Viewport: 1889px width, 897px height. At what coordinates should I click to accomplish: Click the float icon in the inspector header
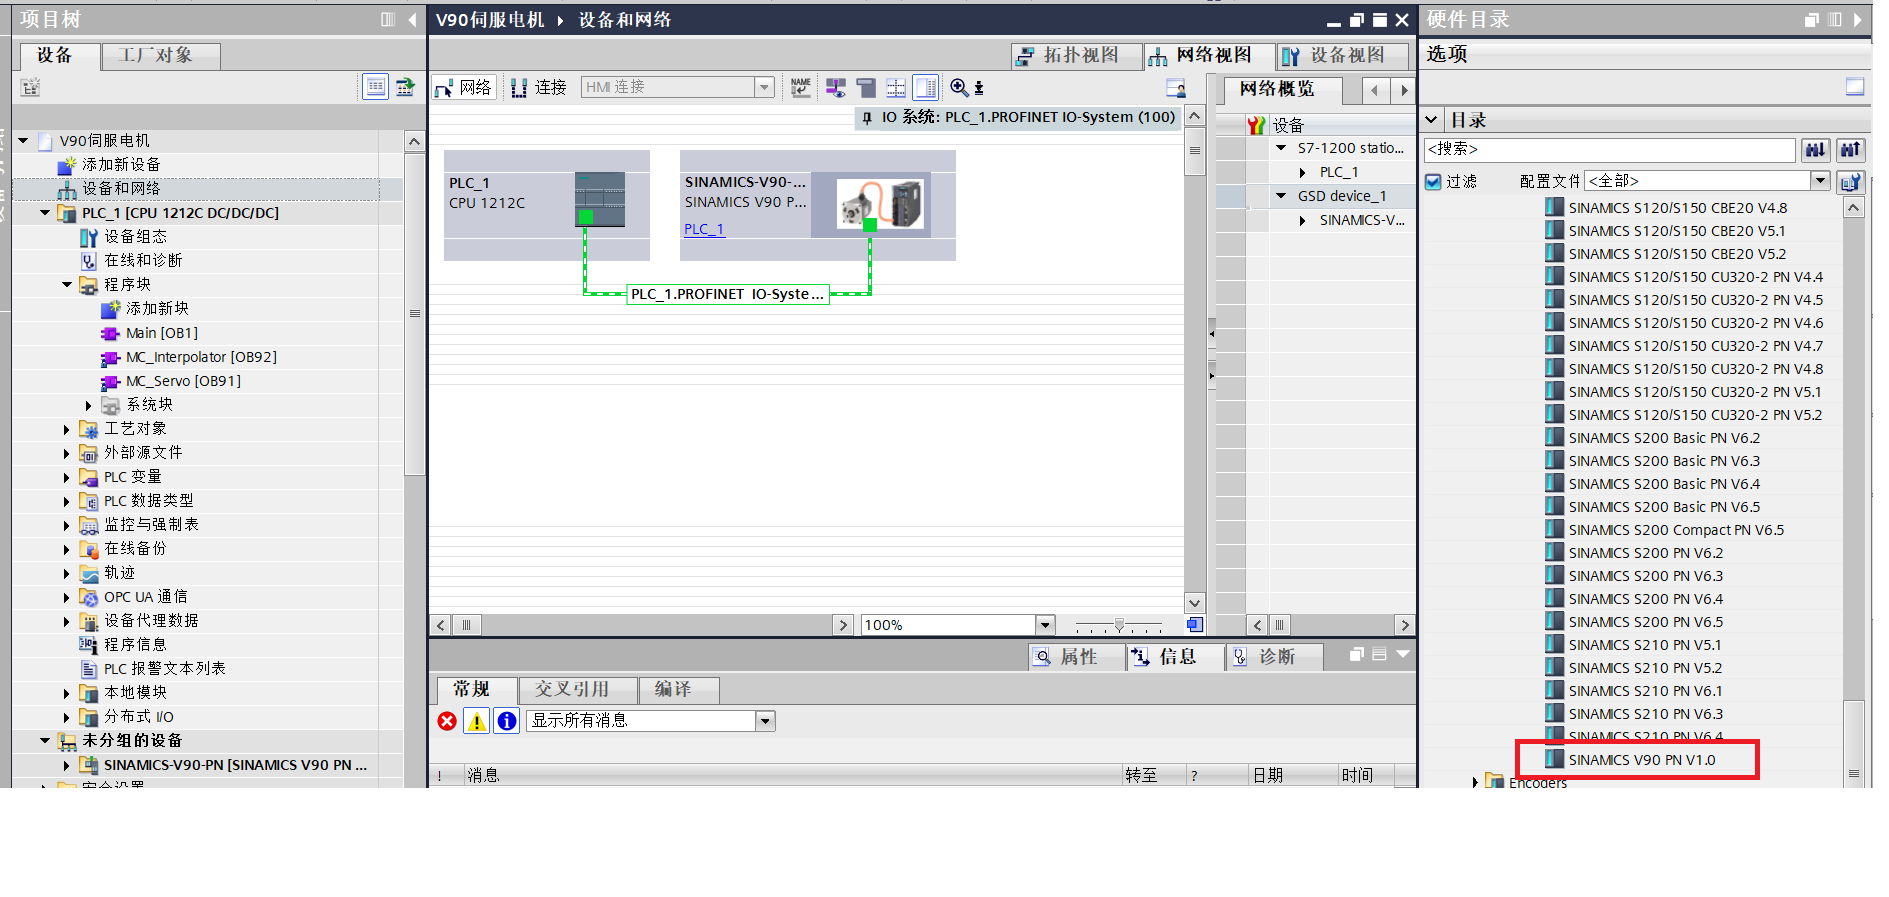tap(1357, 655)
